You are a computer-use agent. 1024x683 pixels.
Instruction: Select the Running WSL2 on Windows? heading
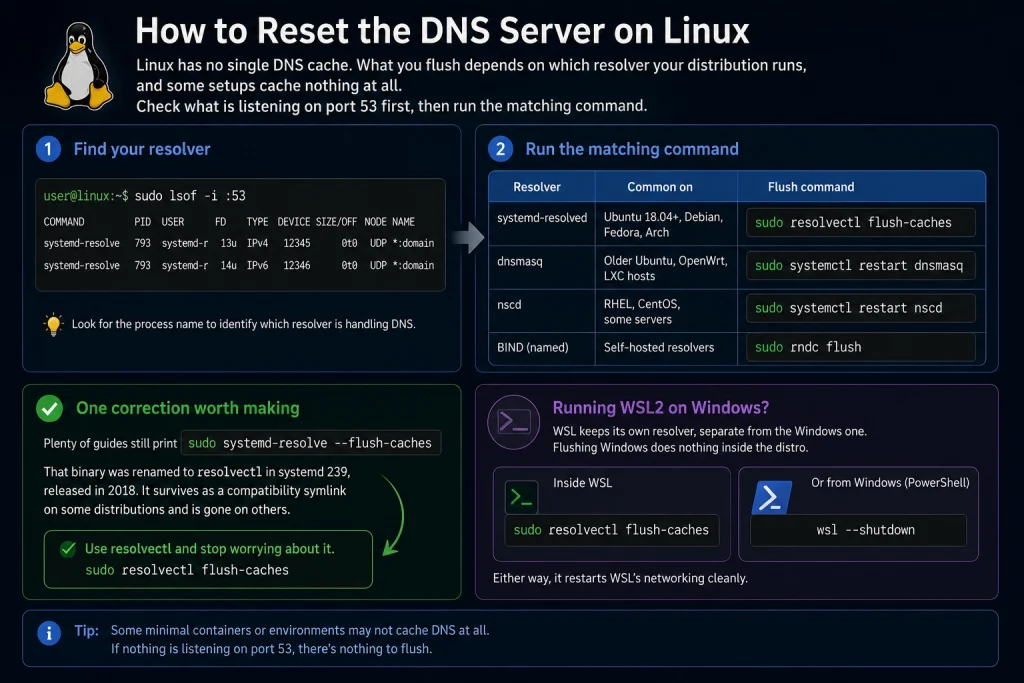661,407
